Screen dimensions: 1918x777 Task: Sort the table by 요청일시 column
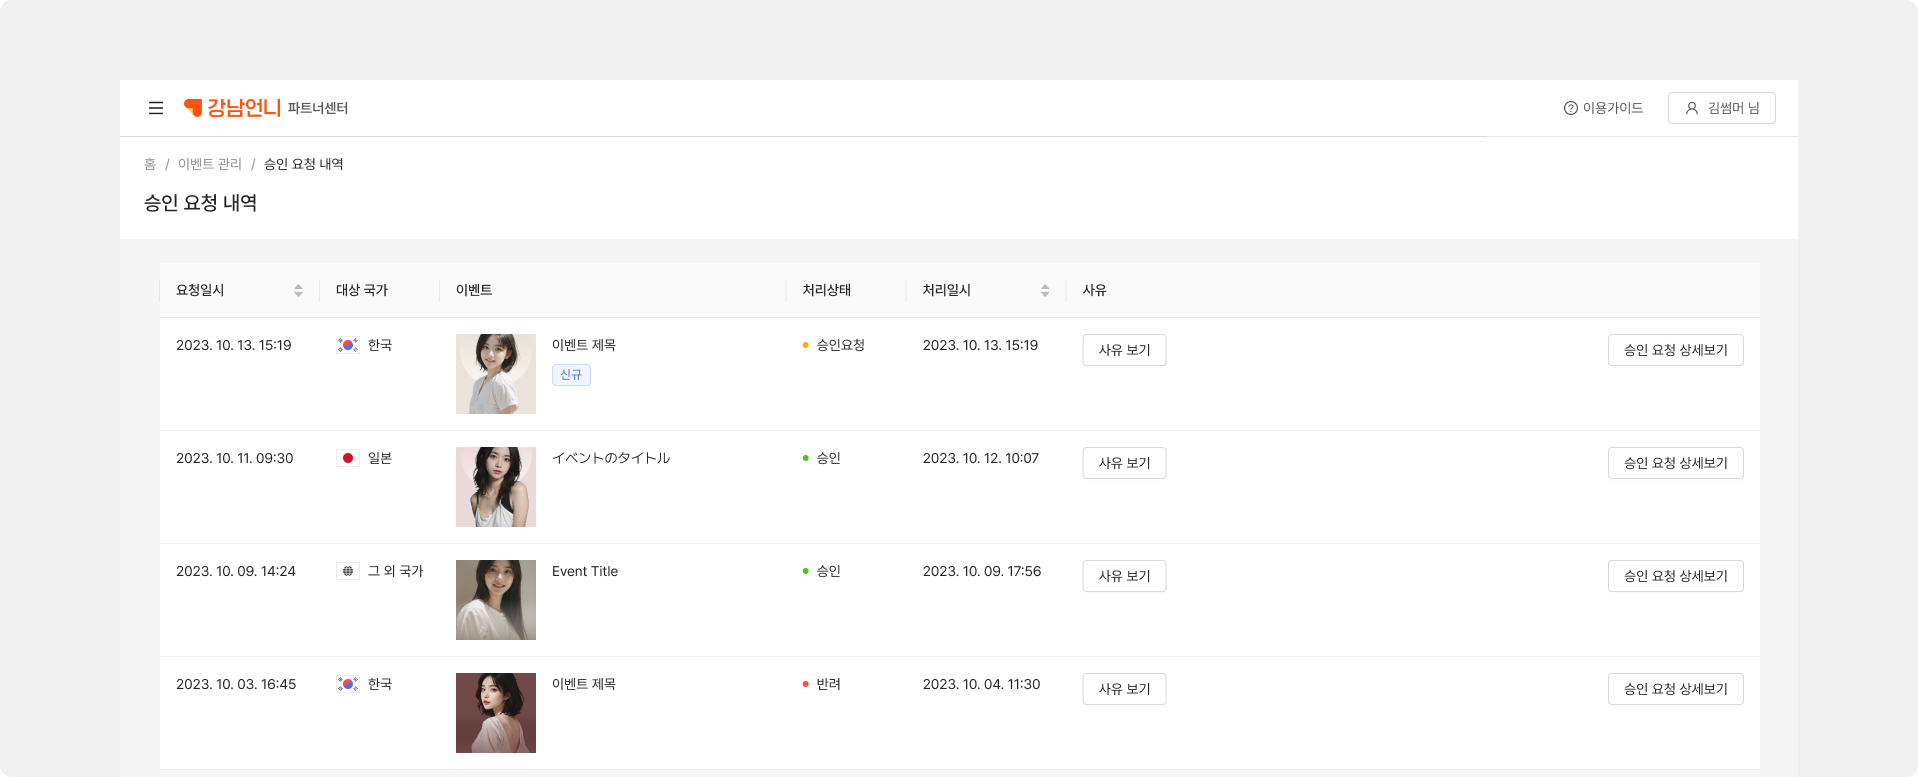coord(298,290)
